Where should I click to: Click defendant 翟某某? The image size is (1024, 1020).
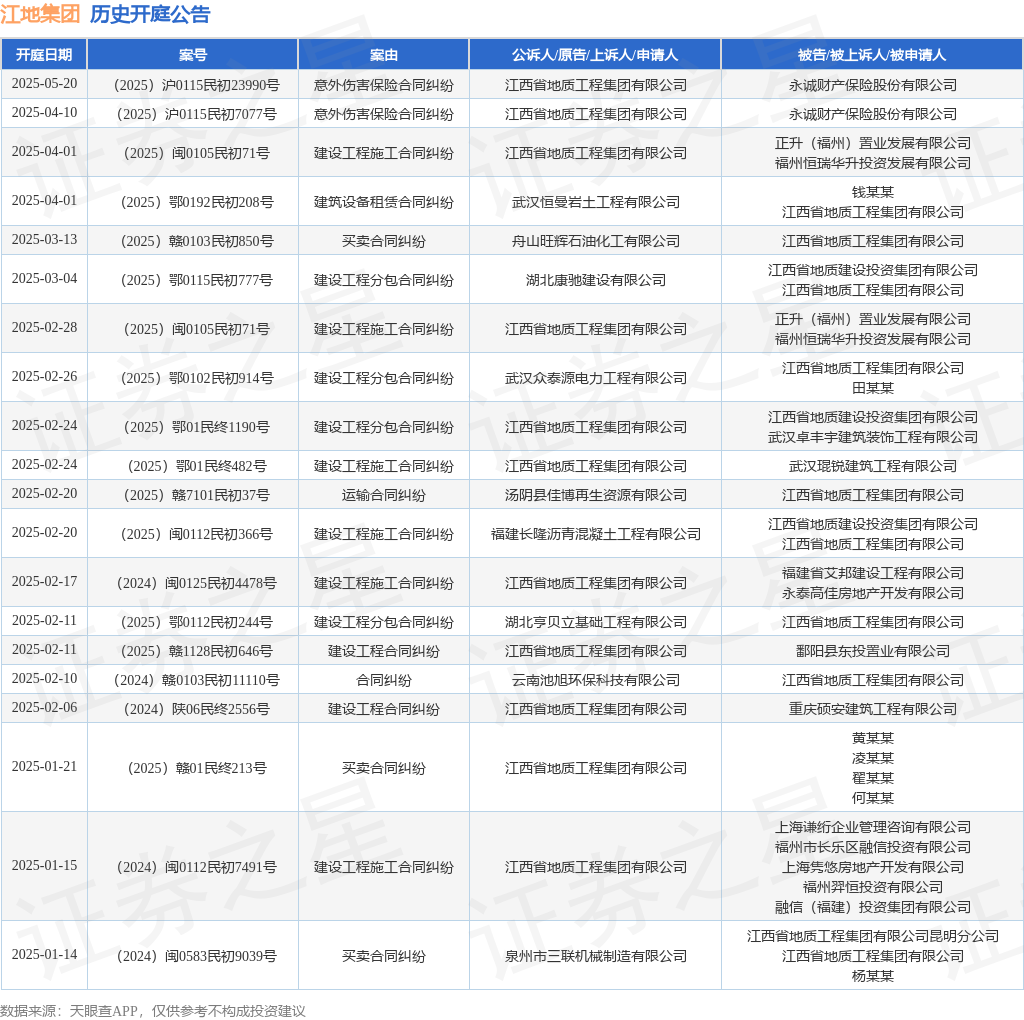pyautogui.click(x=872, y=778)
